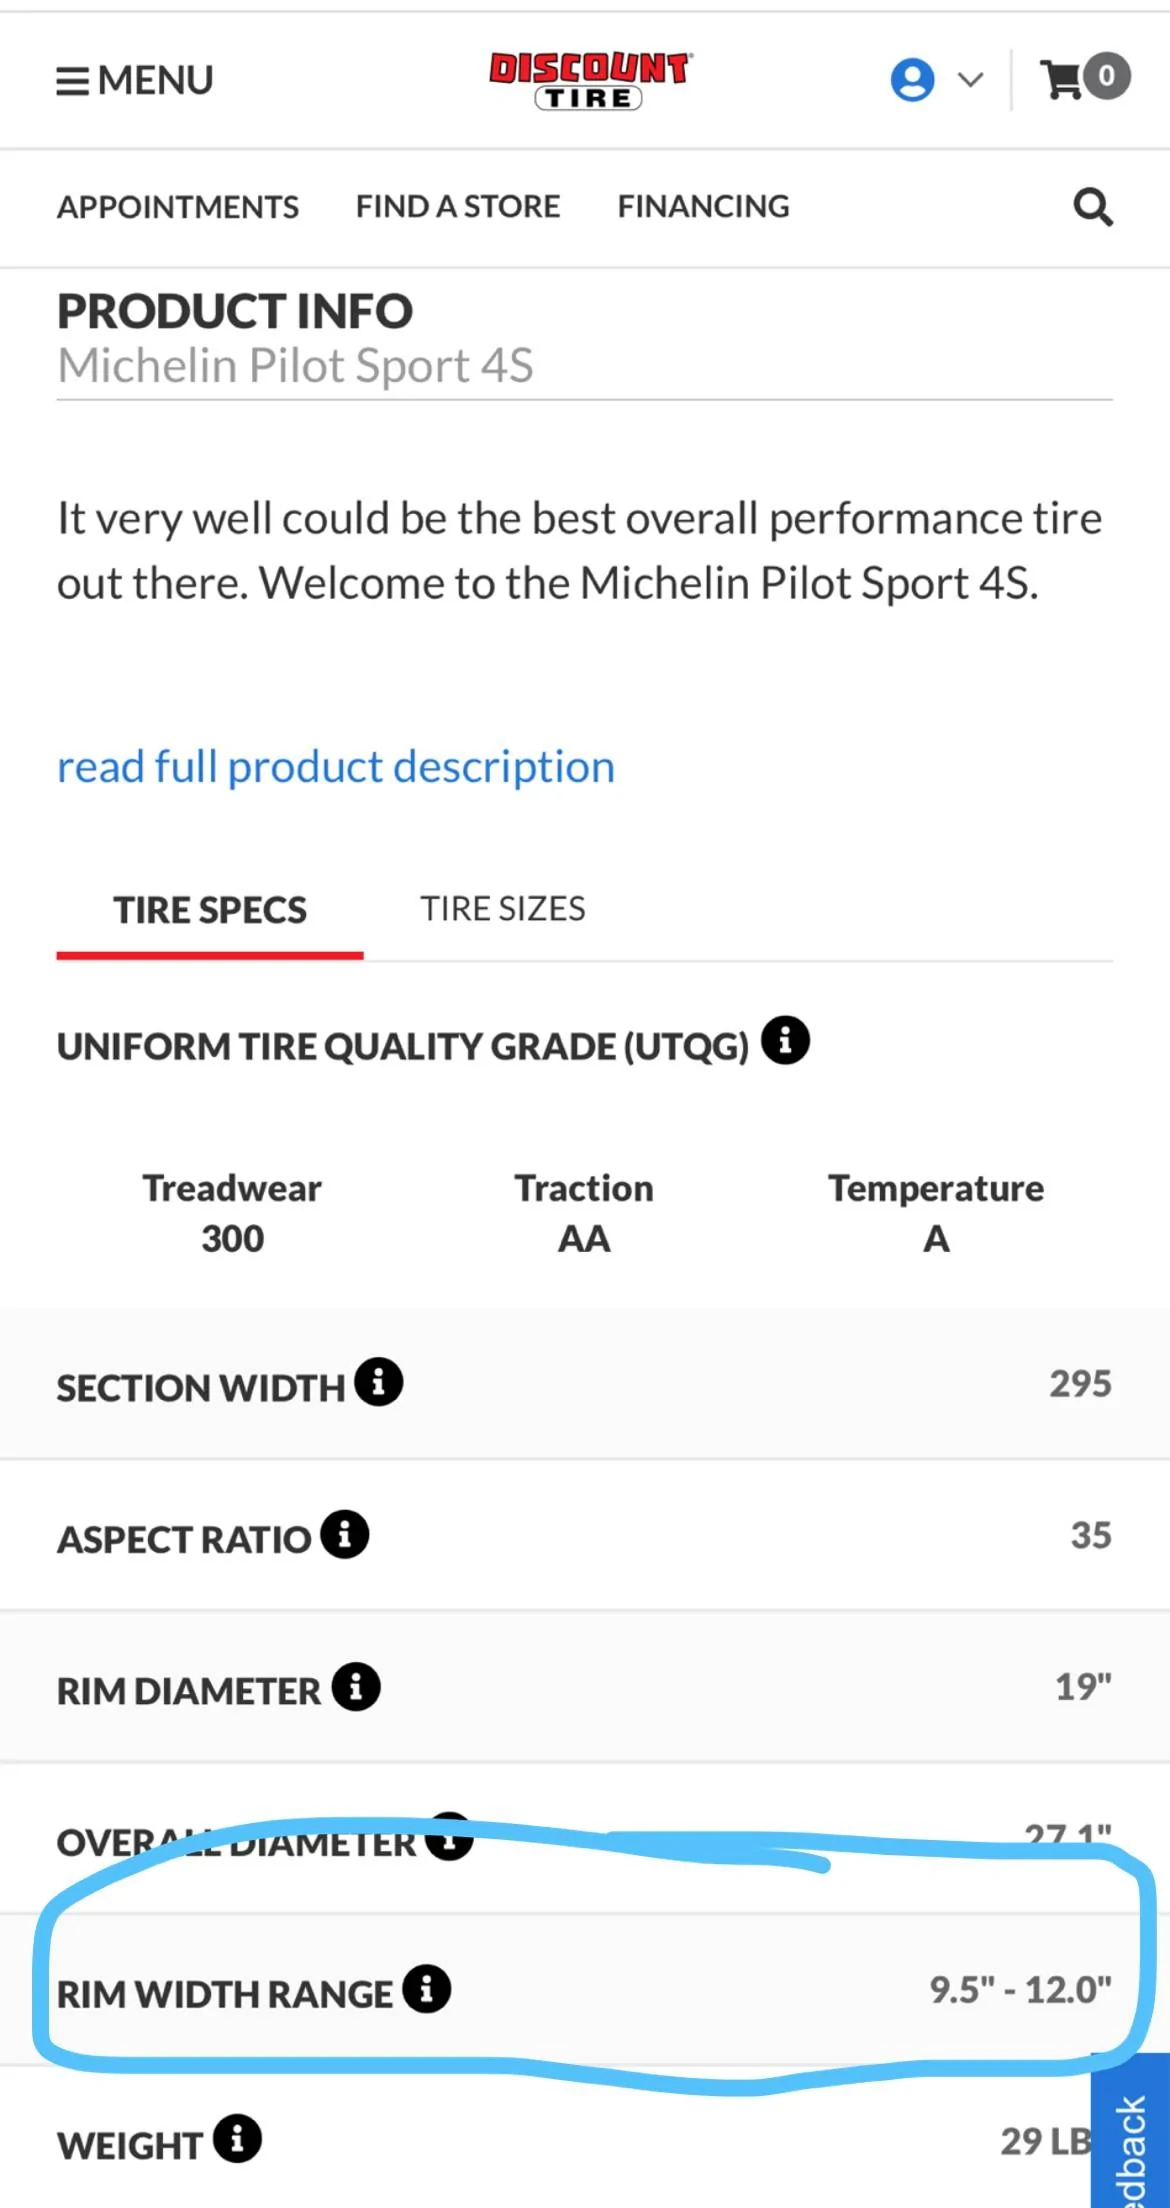Viewport: 1170px width, 2208px height.
Task: Open the Financing link
Action: [703, 206]
